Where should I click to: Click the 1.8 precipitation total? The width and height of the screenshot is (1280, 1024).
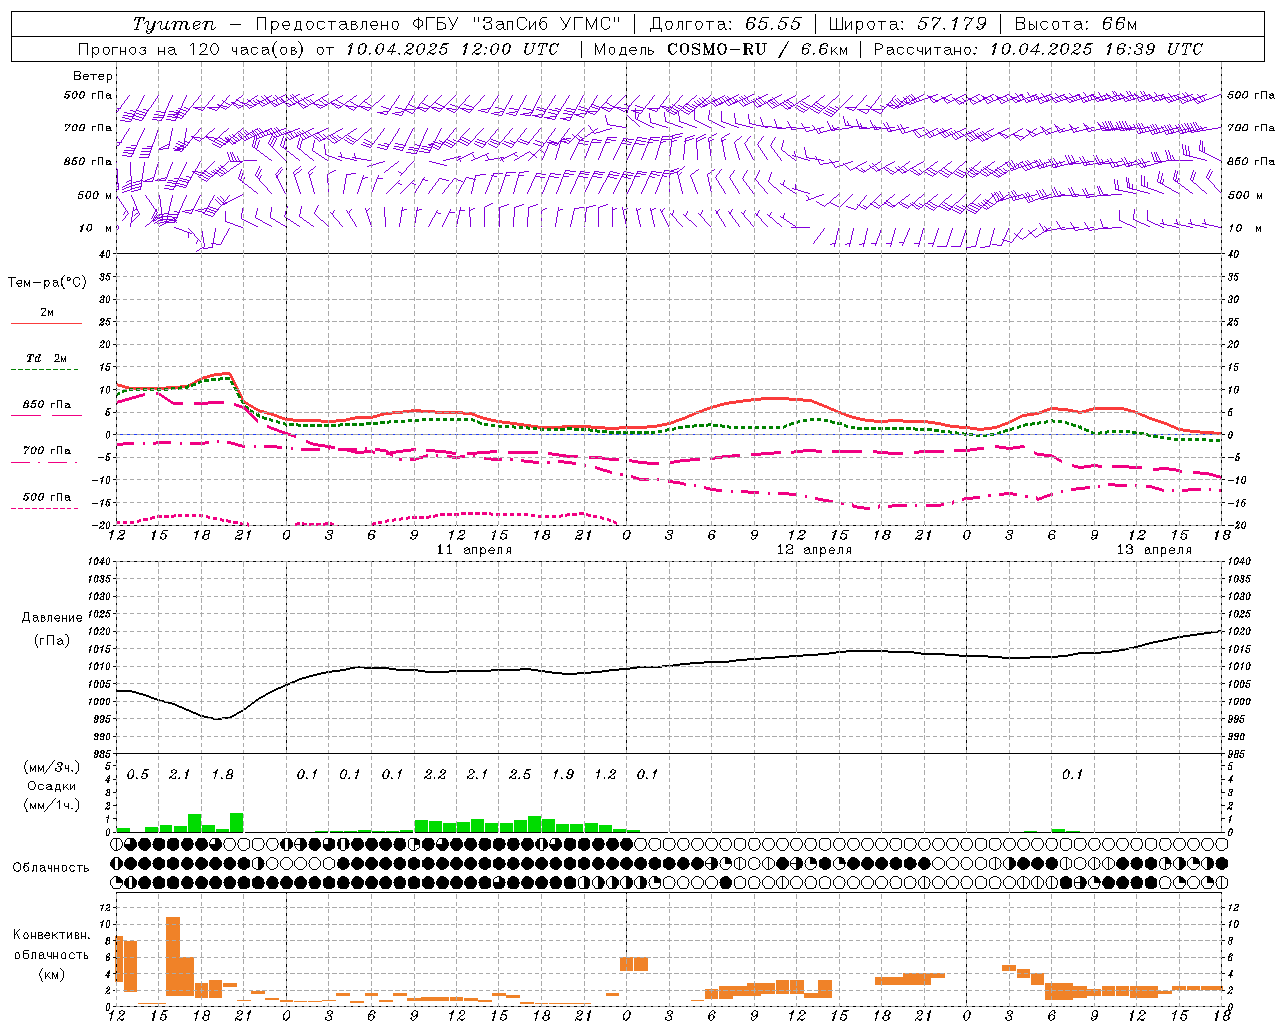coord(222,775)
